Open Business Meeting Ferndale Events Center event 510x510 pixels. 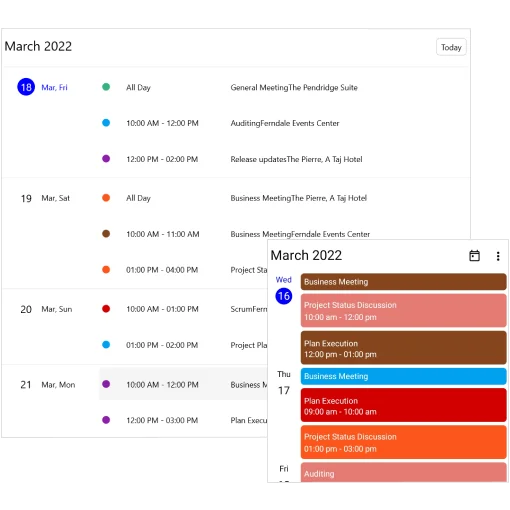(x=300, y=234)
